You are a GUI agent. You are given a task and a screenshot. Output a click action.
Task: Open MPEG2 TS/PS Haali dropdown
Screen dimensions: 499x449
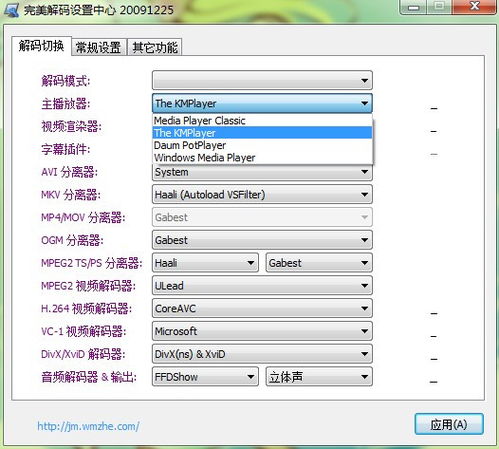click(205, 263)
